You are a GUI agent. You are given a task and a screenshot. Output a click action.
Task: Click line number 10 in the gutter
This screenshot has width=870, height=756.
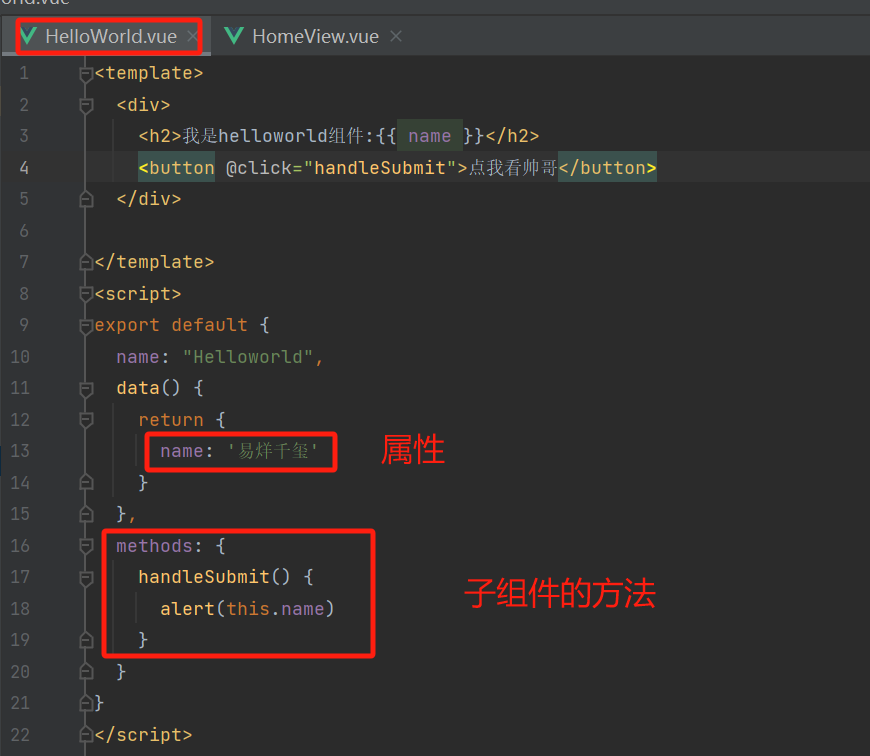pos(20,357)
